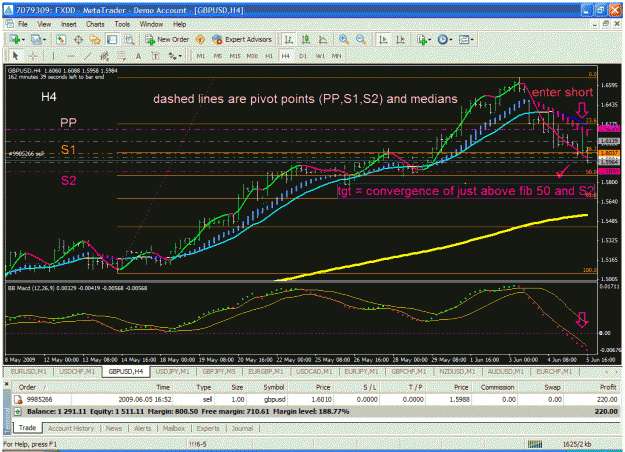Open the Periods clock dropdown
625x452 pixels.
click(445, 39)
